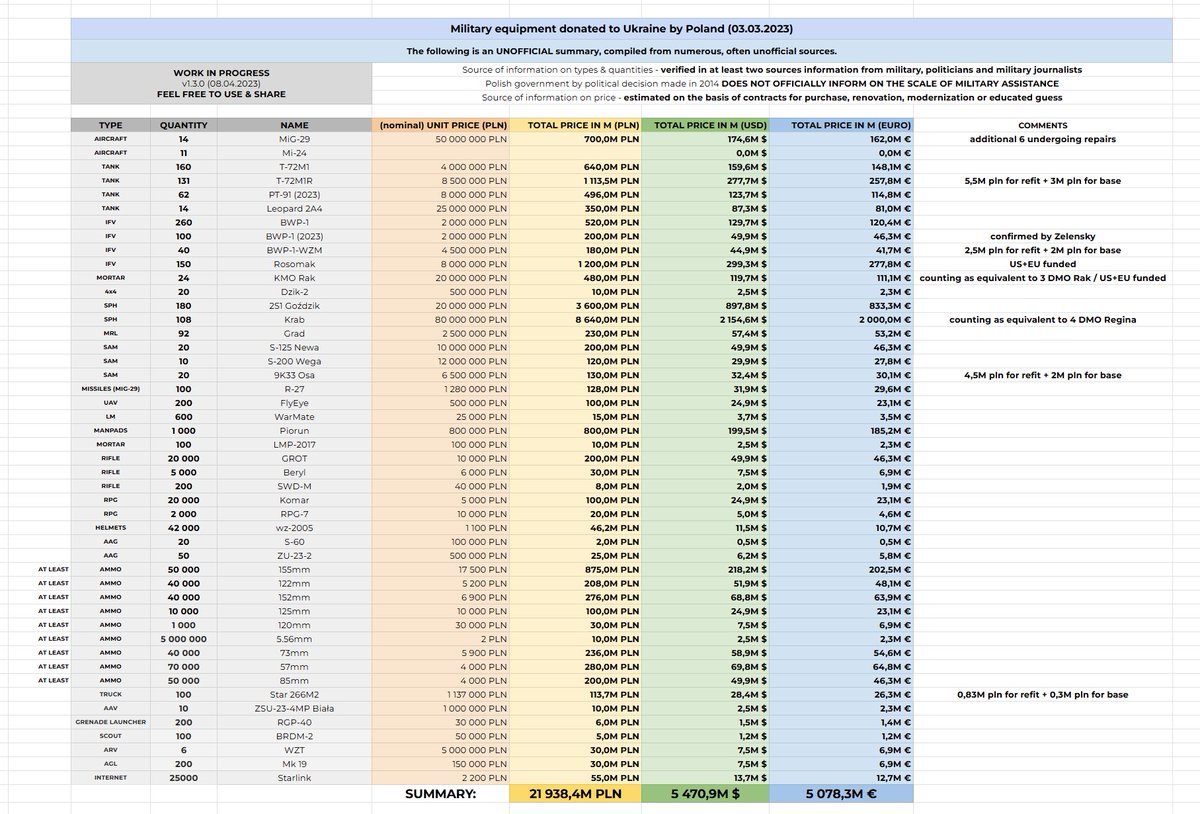Image resolution: width=1200 pixels, height=814 pixels.
Task: Click the Mi-24 name cell
Action: pyautogui.click(x=294, y=152)
